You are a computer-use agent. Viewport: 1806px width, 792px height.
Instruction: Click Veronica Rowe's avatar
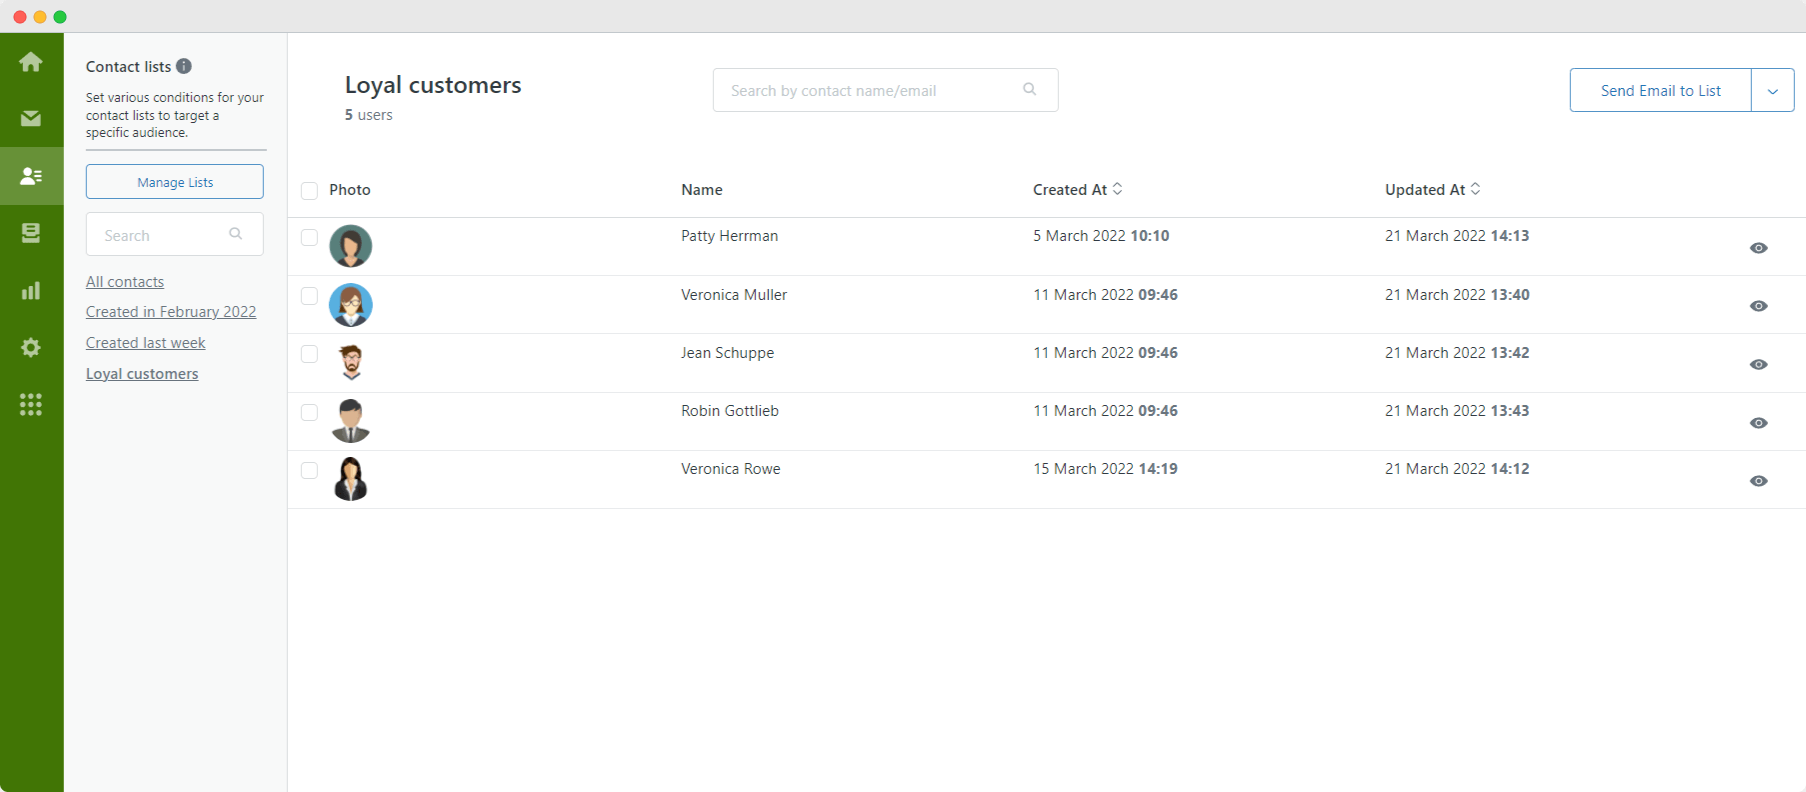351,479
